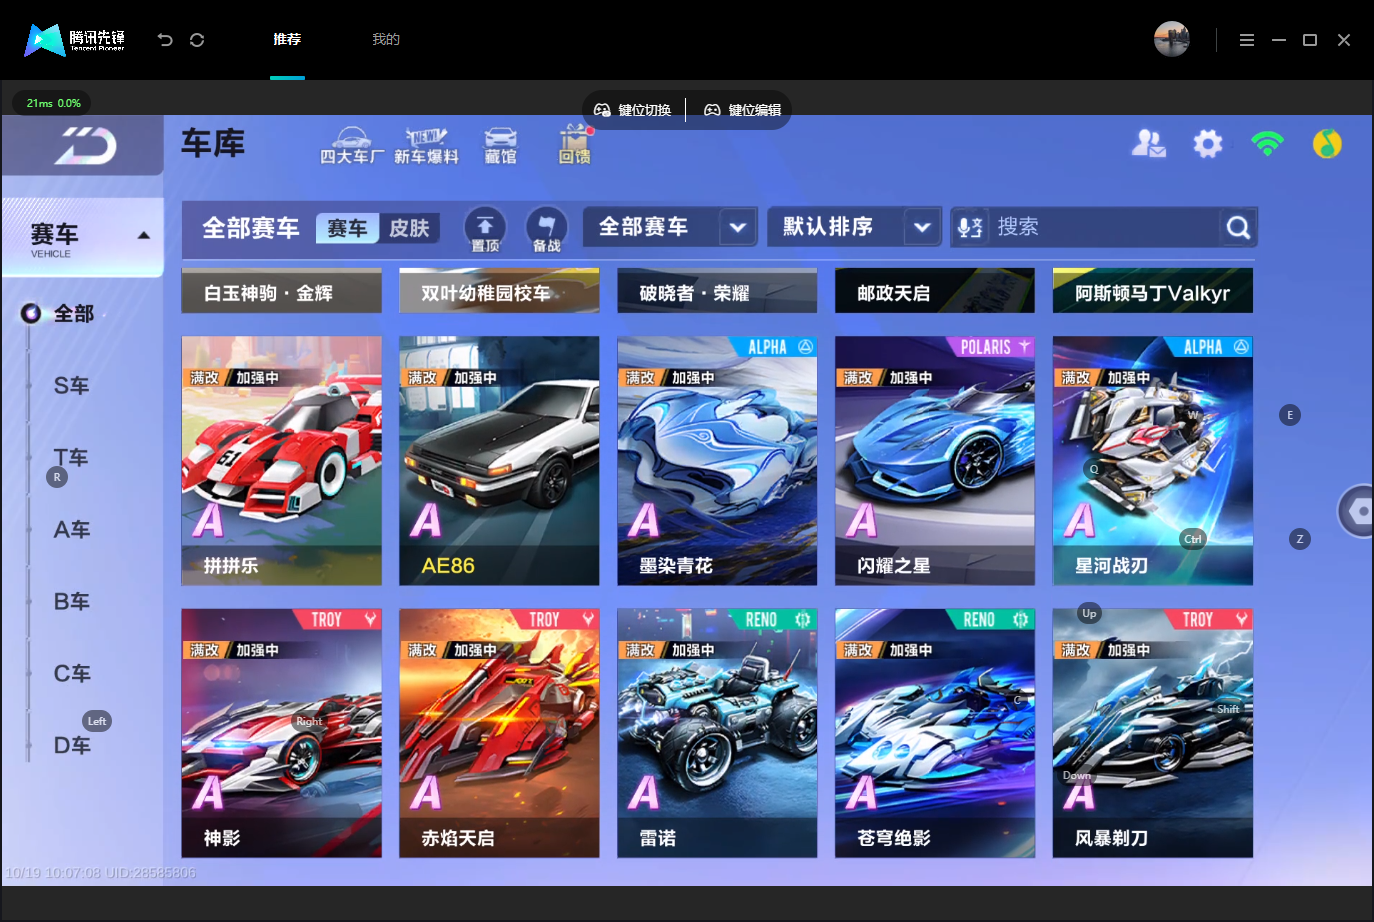
Task: Click the 备战 battle-ready button
Action: click(546, 229)
